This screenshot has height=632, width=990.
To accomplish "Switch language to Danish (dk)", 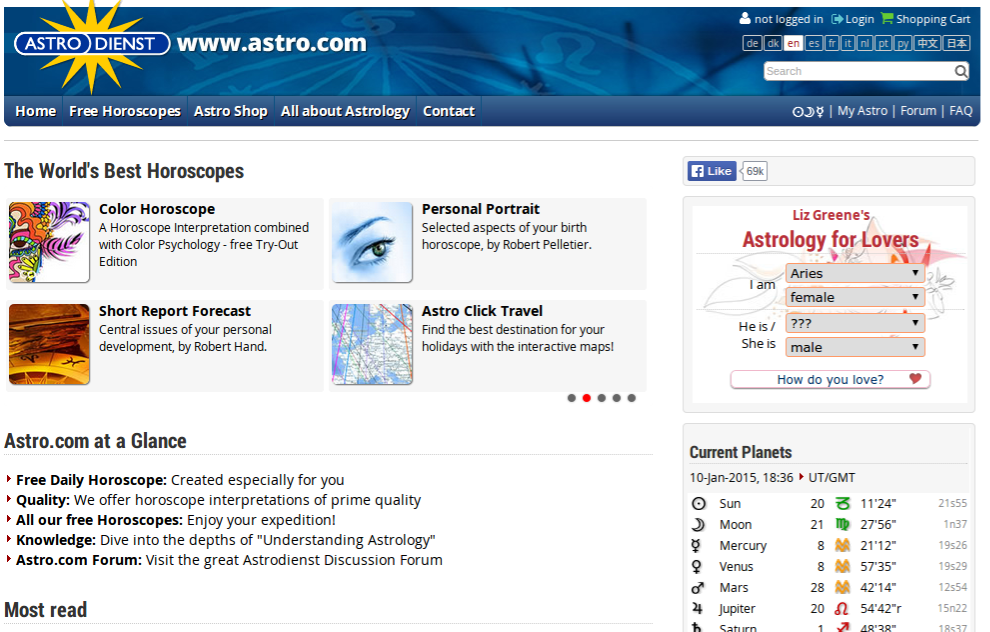I will point(773,44).
